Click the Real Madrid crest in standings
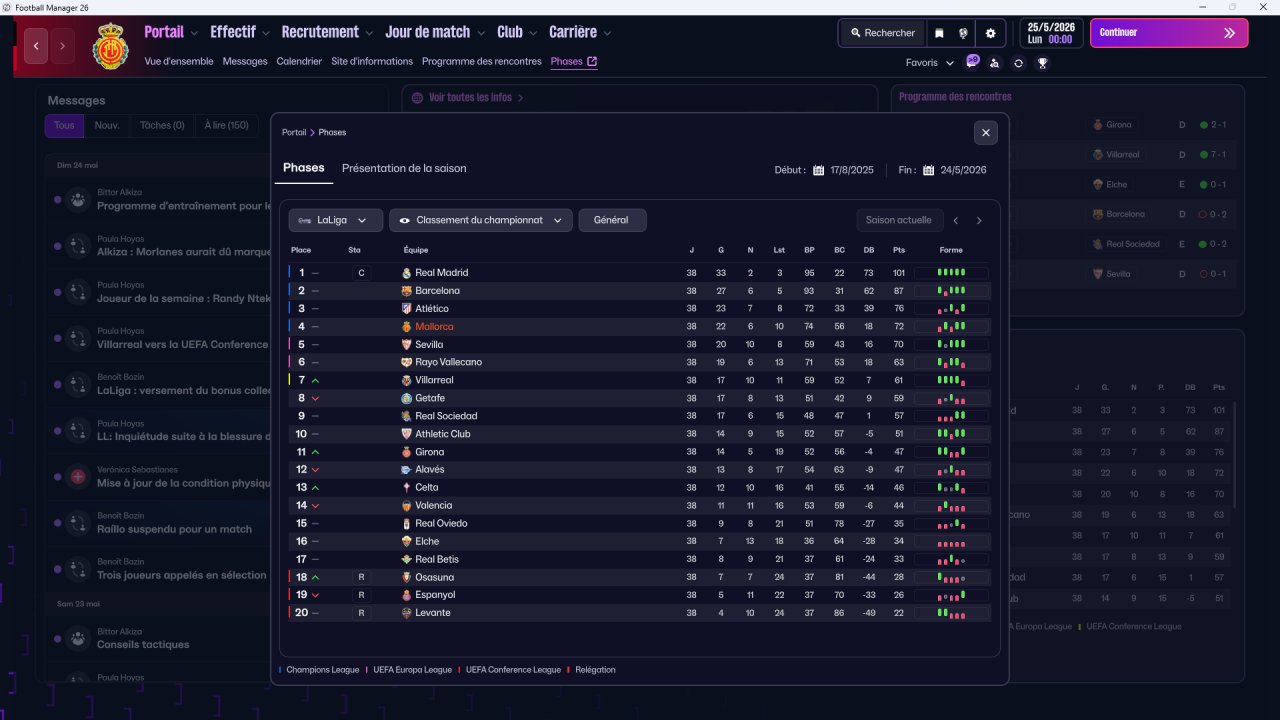Viewport: 1280px width, 720px height. (x=406, y=273)
